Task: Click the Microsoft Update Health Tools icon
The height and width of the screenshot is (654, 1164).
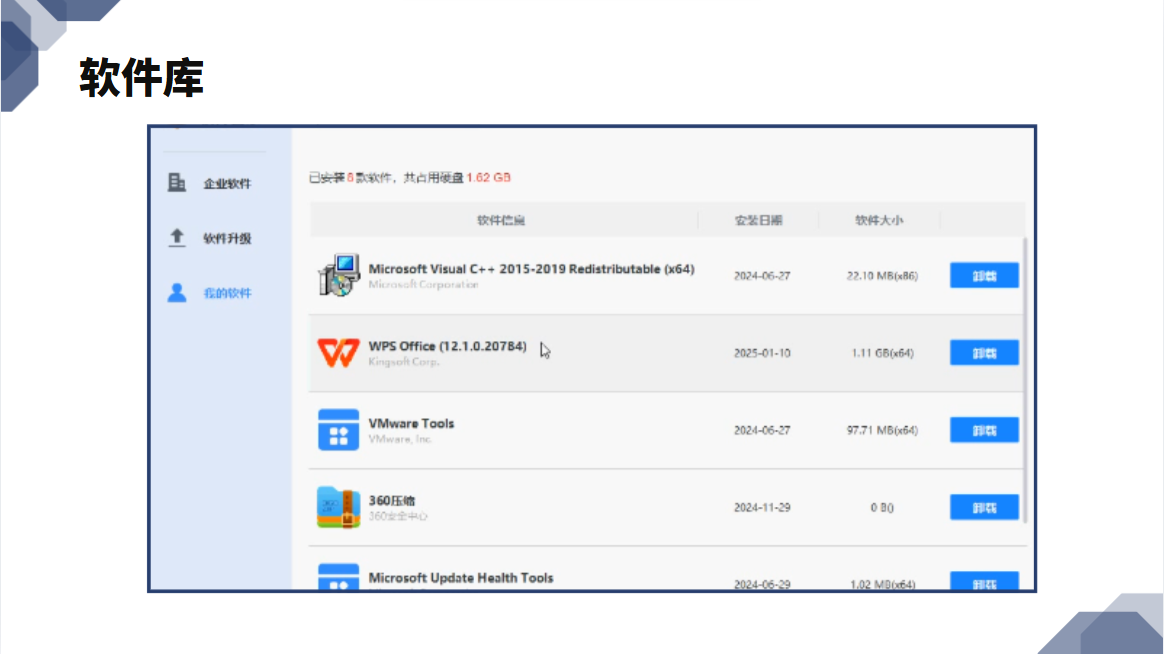Action: (339, 578)
